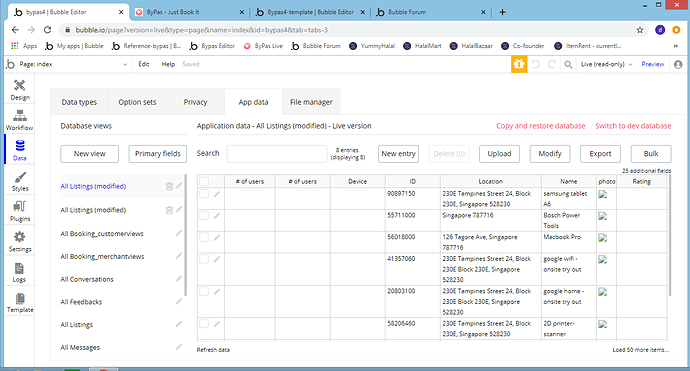Click Copy and restore database link

(541, 126)
